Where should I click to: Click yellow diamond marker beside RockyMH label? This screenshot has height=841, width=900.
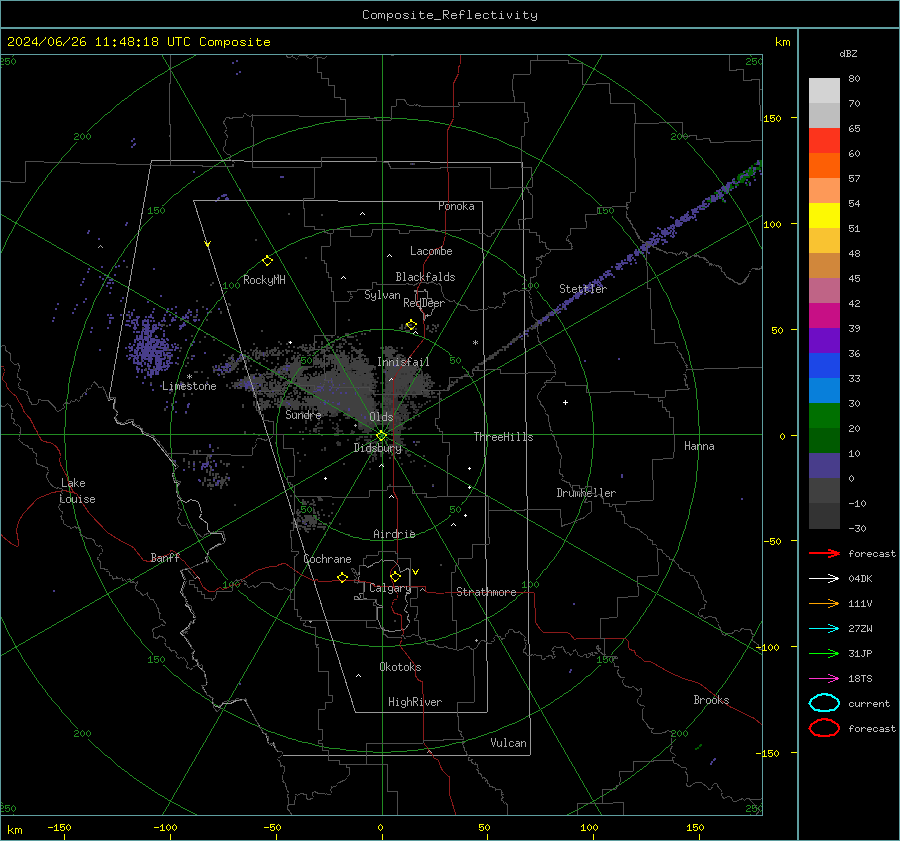[x=267, y=261]
